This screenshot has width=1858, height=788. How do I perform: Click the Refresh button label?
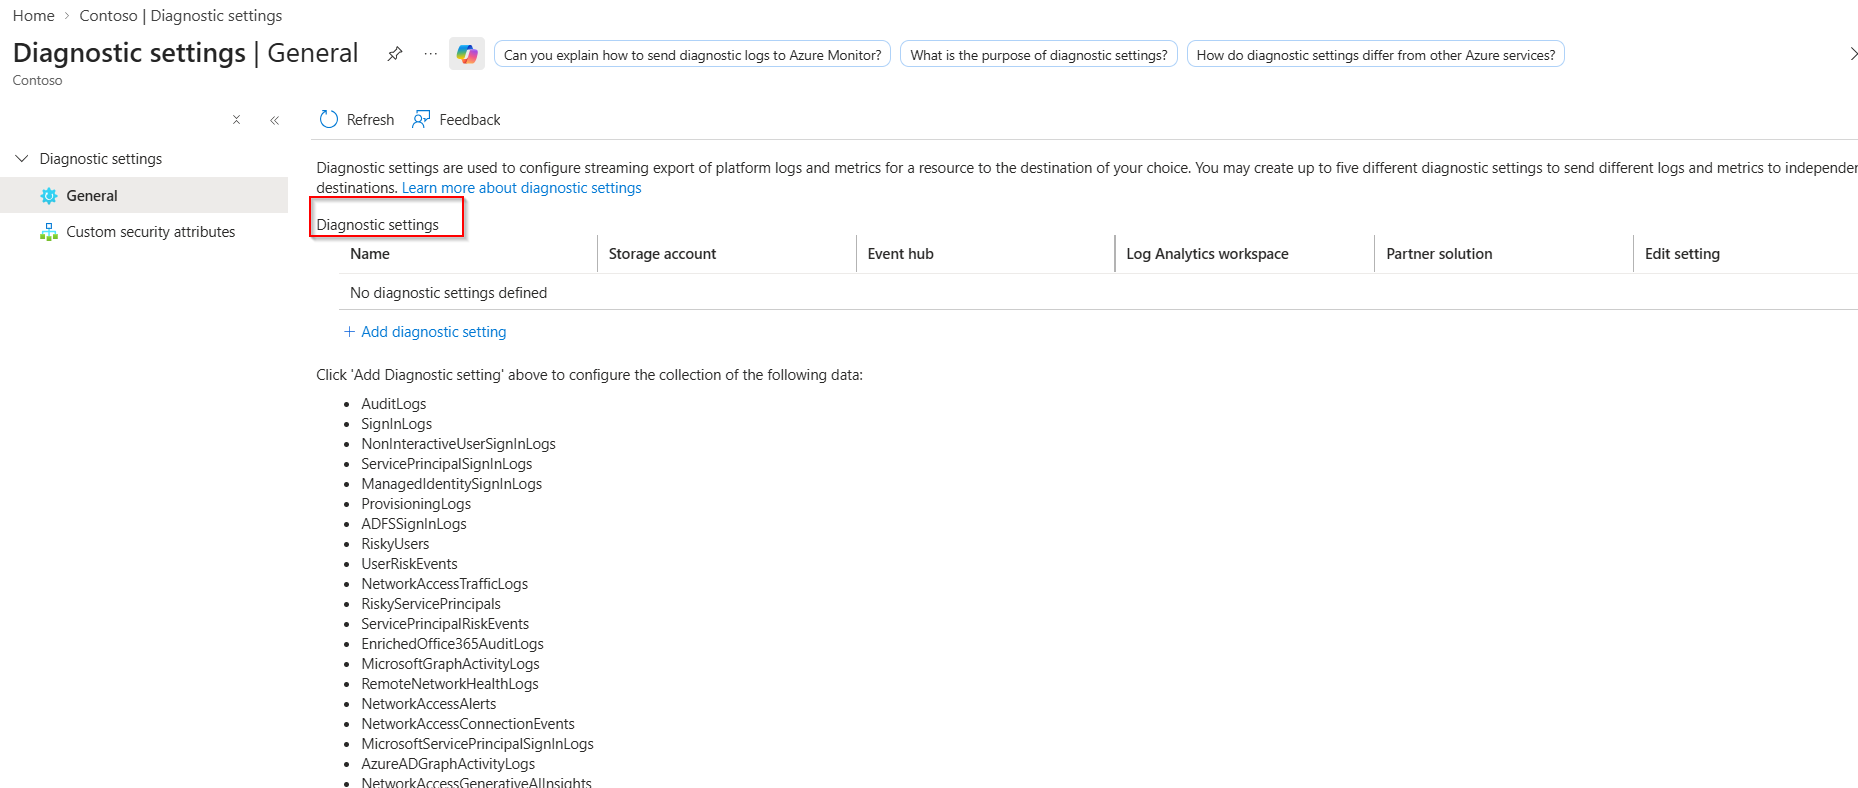click(370, 120)
